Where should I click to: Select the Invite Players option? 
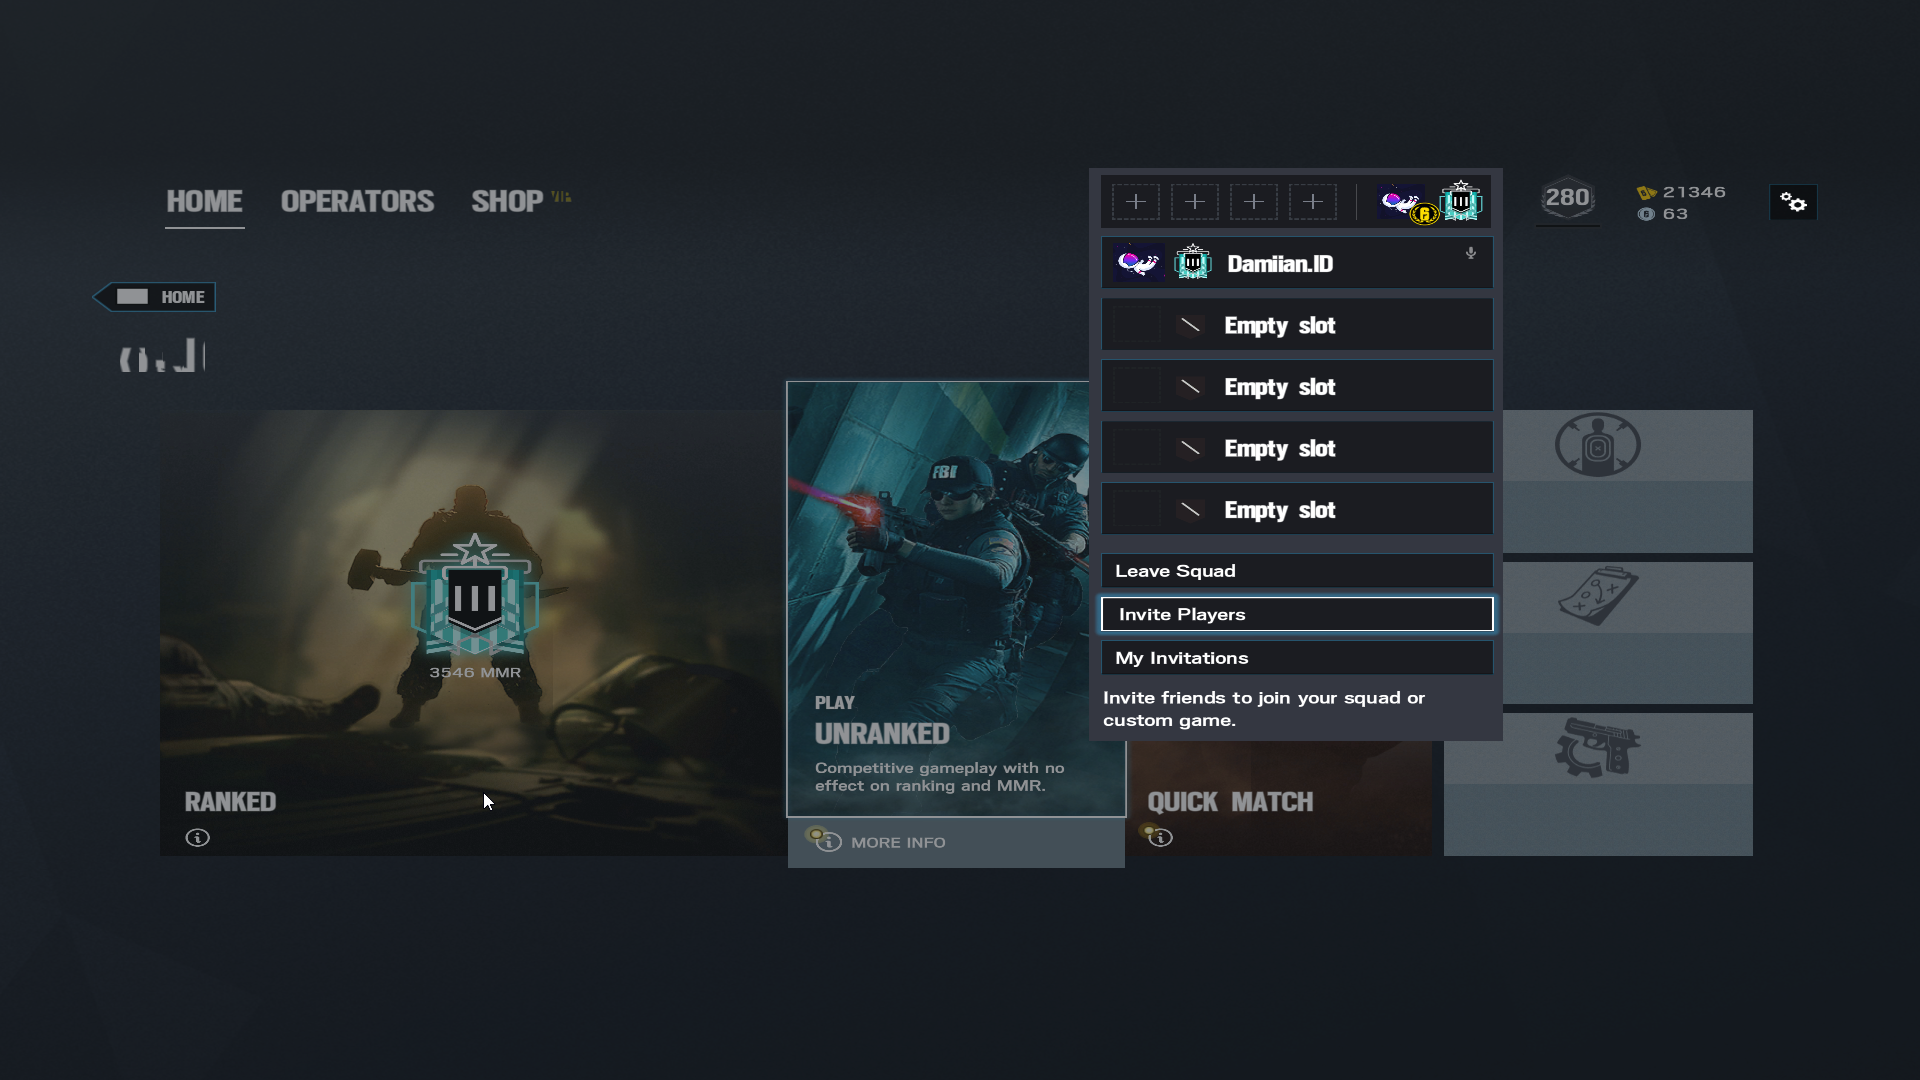click(1297, 615)
